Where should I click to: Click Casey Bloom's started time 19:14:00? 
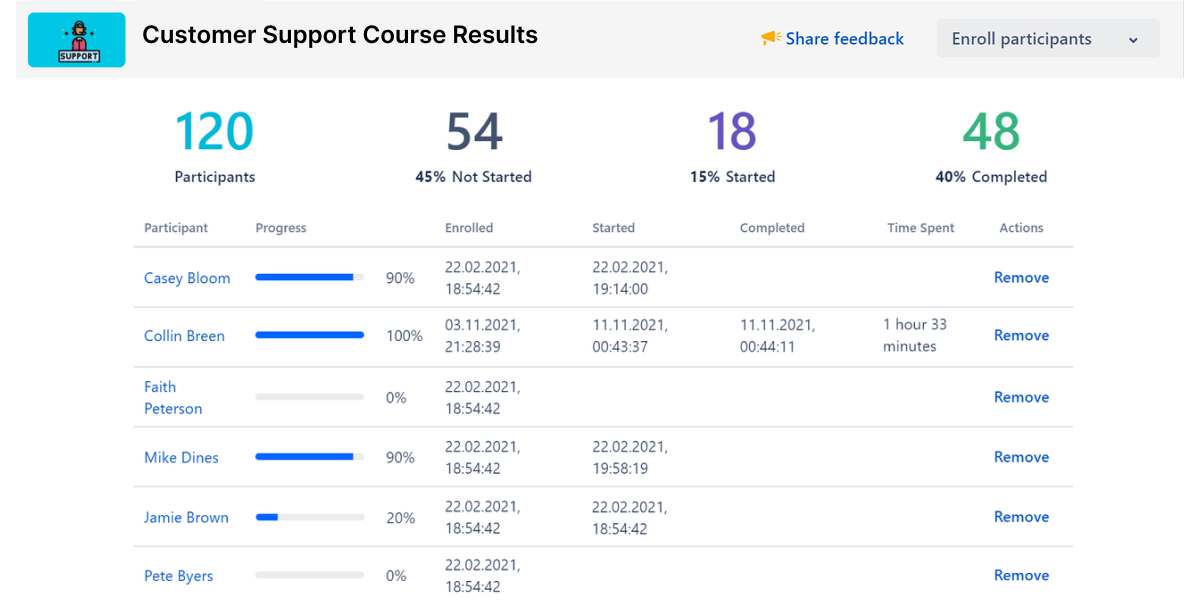click(x=620, y=289)
